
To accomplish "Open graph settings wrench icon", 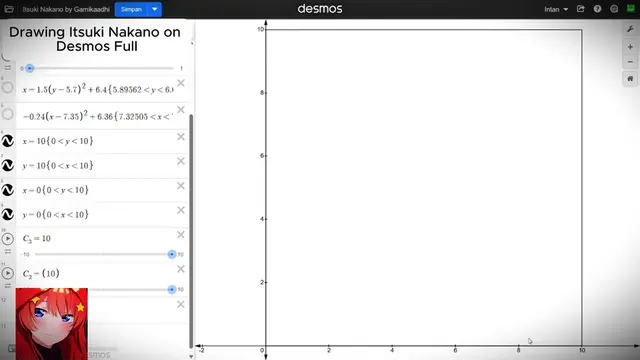I will coord(630,29).
